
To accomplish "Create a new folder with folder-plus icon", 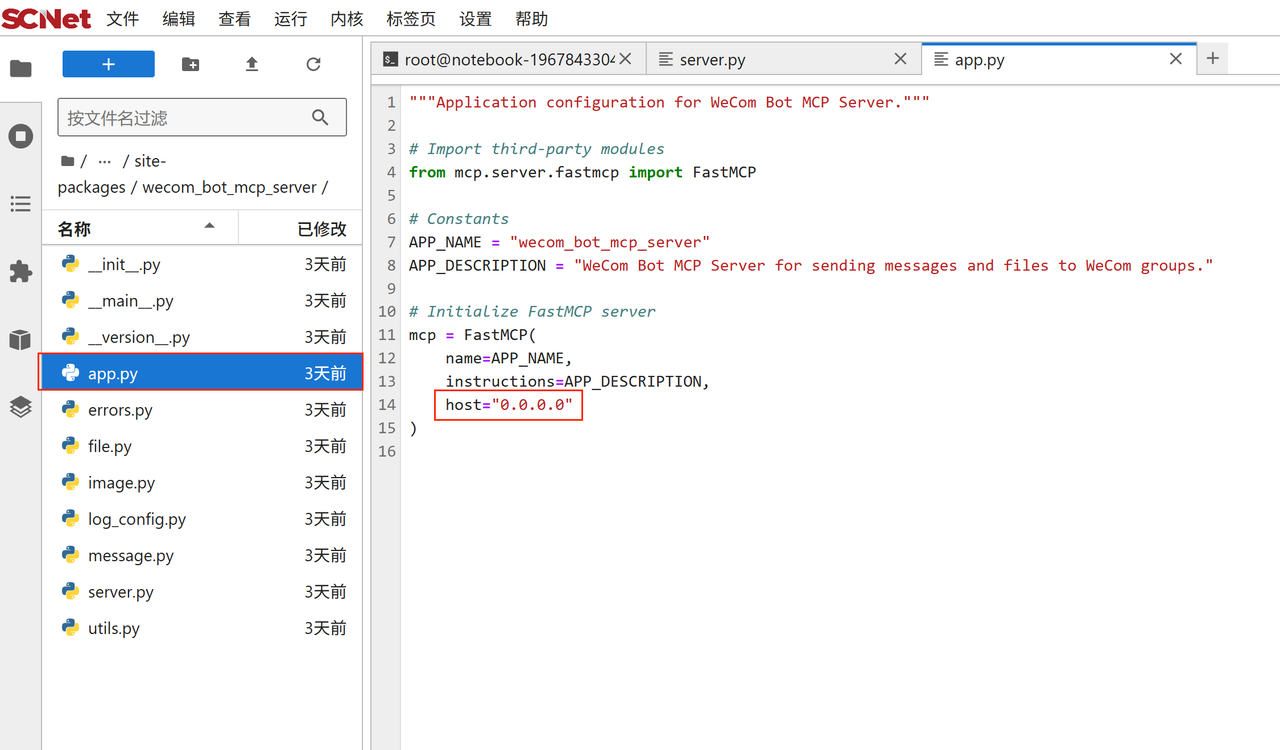I will pyautogui.click(x=190, y=64).
